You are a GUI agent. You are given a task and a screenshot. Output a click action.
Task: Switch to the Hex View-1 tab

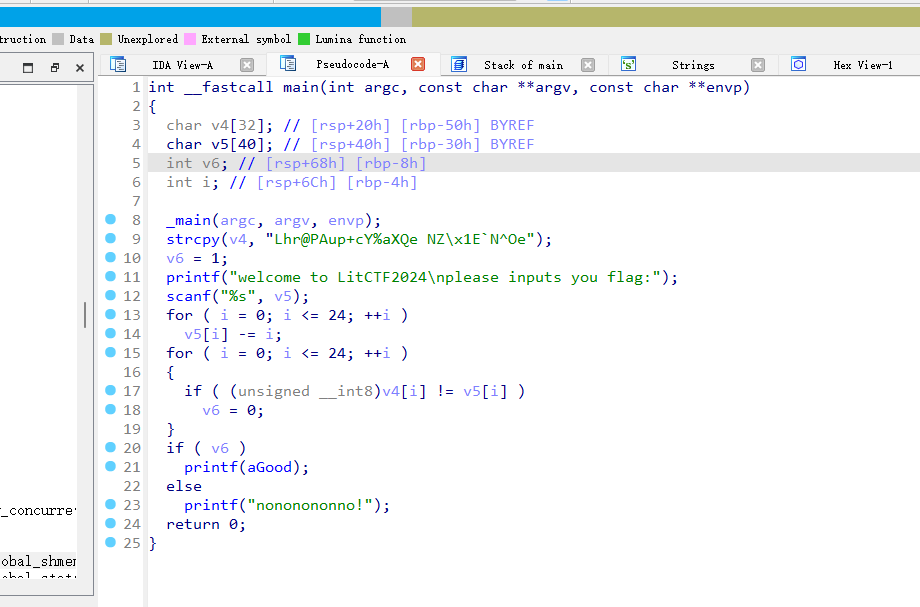[862, 64]
